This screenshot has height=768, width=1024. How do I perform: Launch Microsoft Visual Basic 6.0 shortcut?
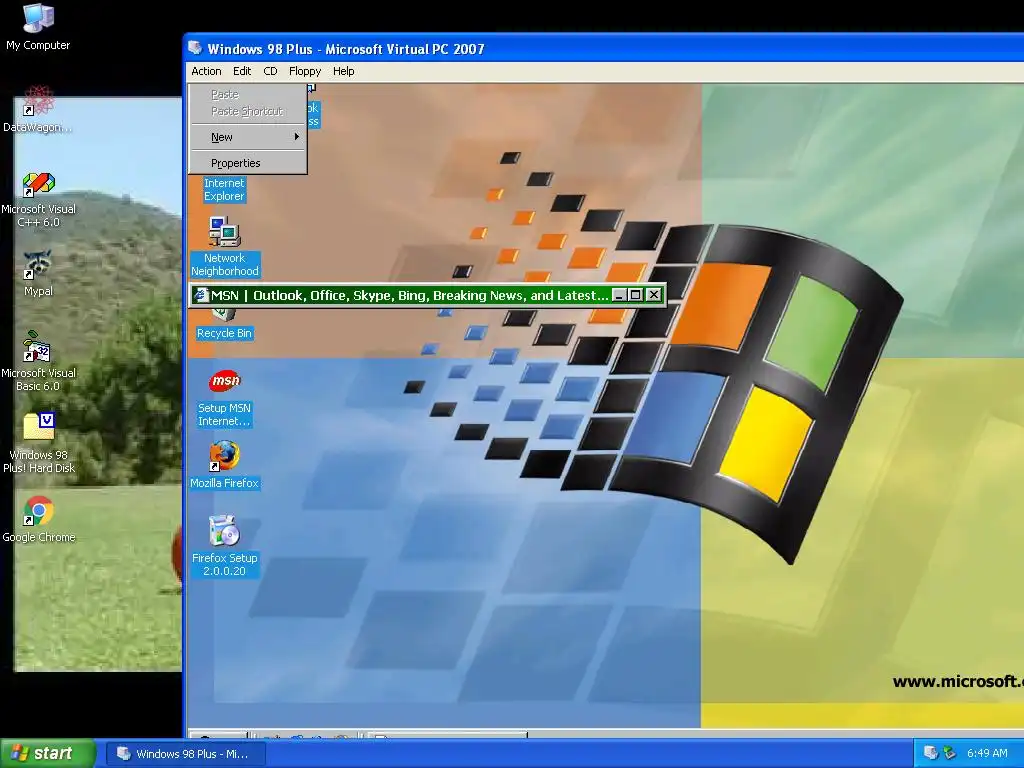tap(38, 362)
